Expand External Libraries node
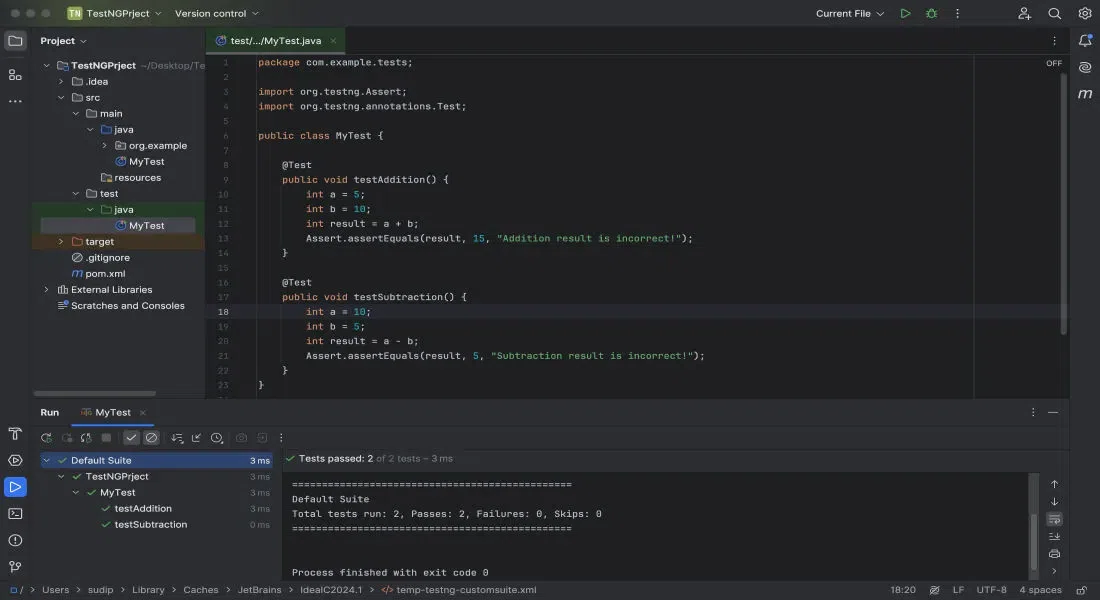The image size is (1100, 600). point(46,289)
